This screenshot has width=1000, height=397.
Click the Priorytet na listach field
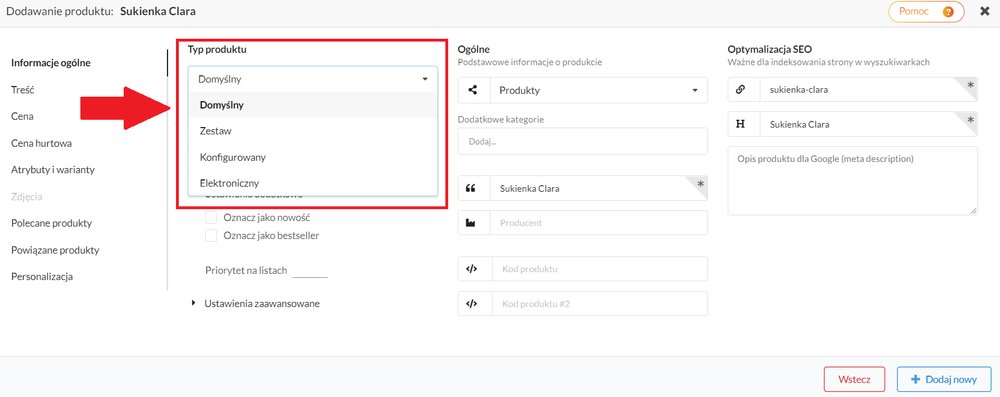point(309,270)
